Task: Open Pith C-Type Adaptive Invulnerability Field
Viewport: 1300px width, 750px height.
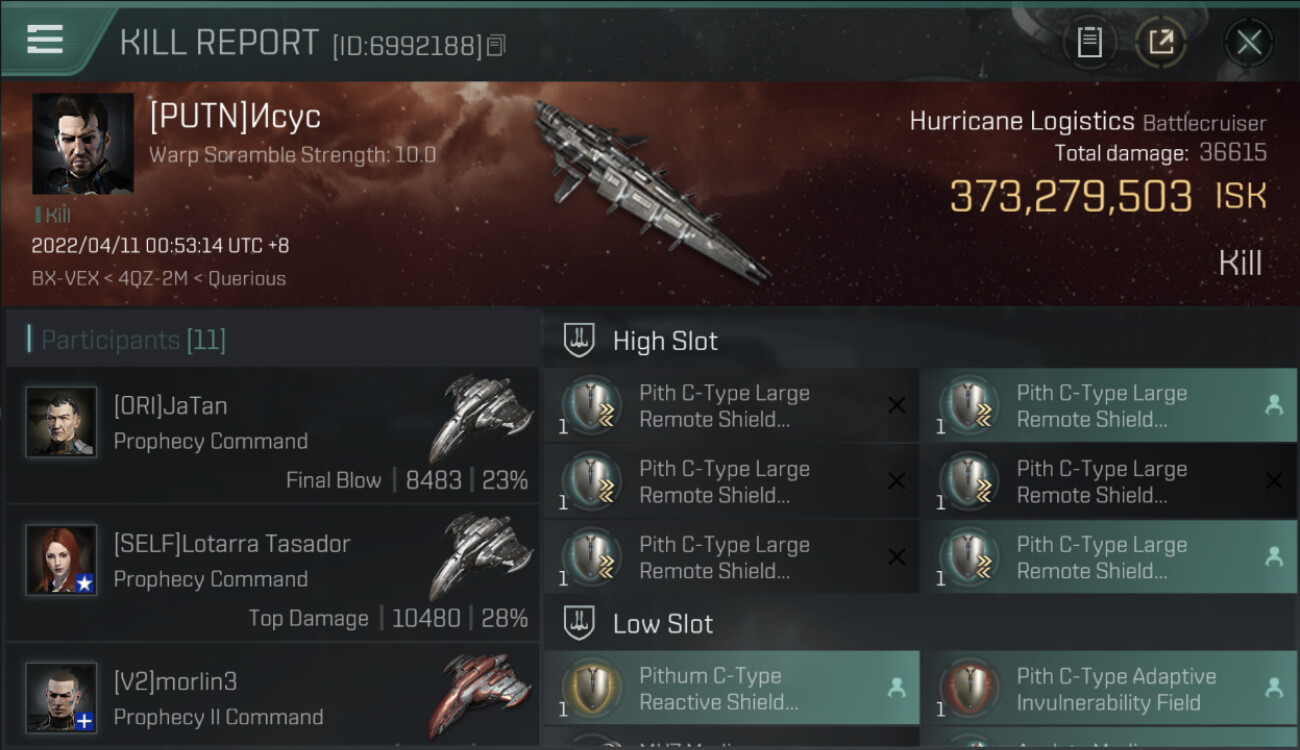Action: tap(1109, 688)
